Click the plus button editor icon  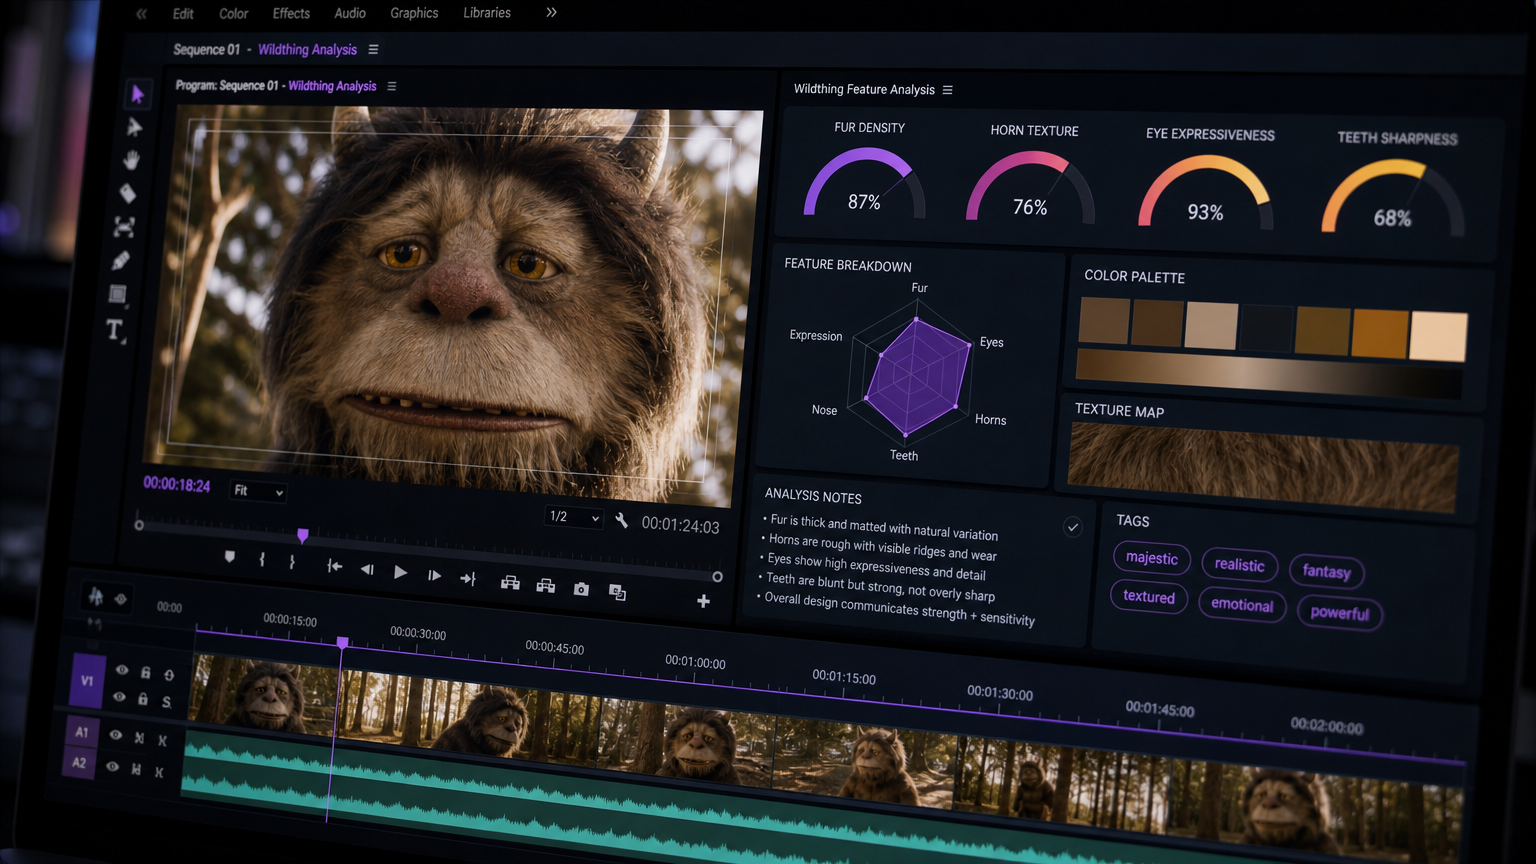point(703,601)
